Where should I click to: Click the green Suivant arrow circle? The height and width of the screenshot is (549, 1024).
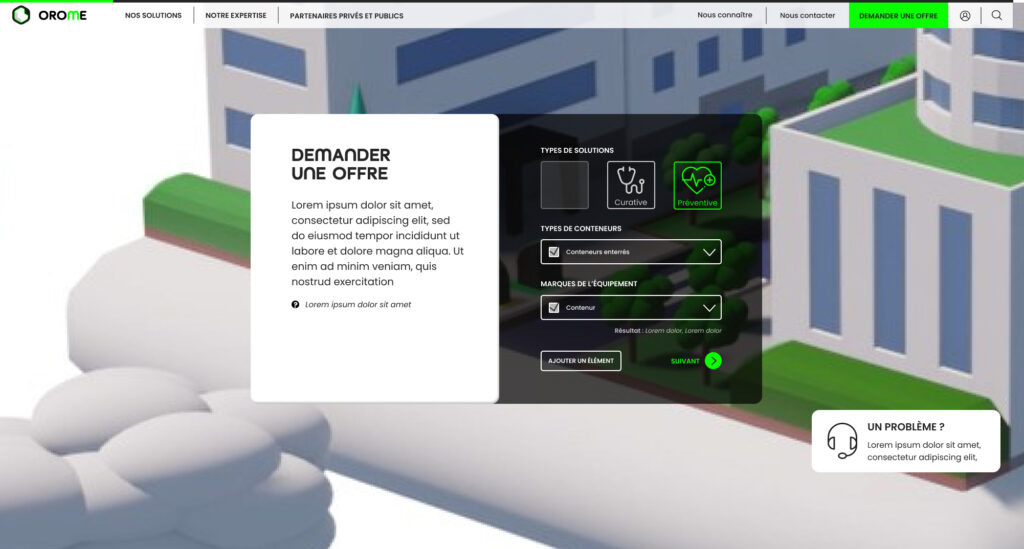[713, 361]
